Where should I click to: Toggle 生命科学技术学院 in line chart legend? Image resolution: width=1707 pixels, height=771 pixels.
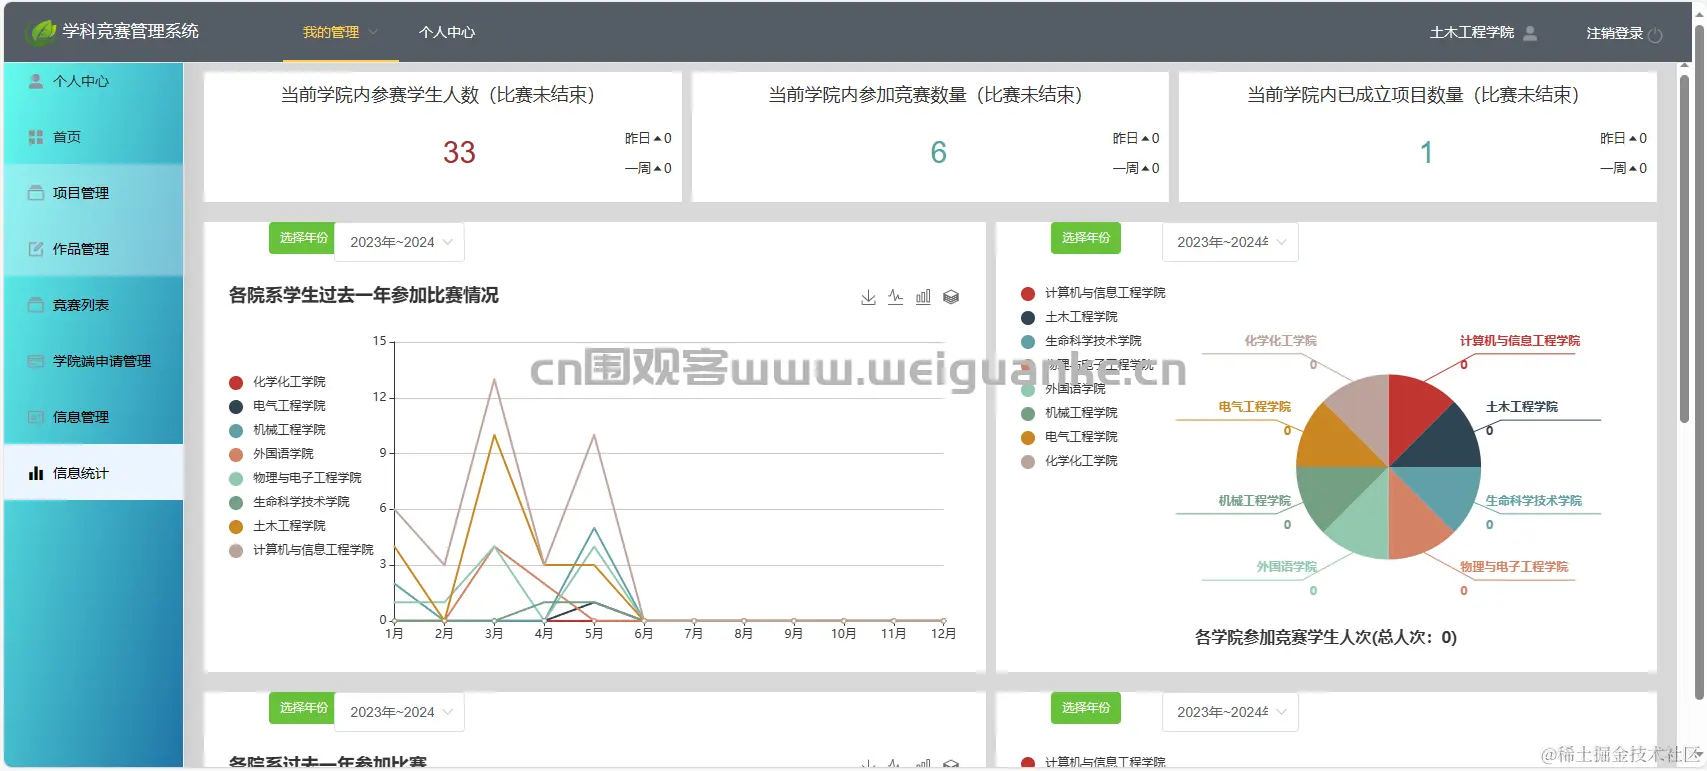click(x=289, y=502)
